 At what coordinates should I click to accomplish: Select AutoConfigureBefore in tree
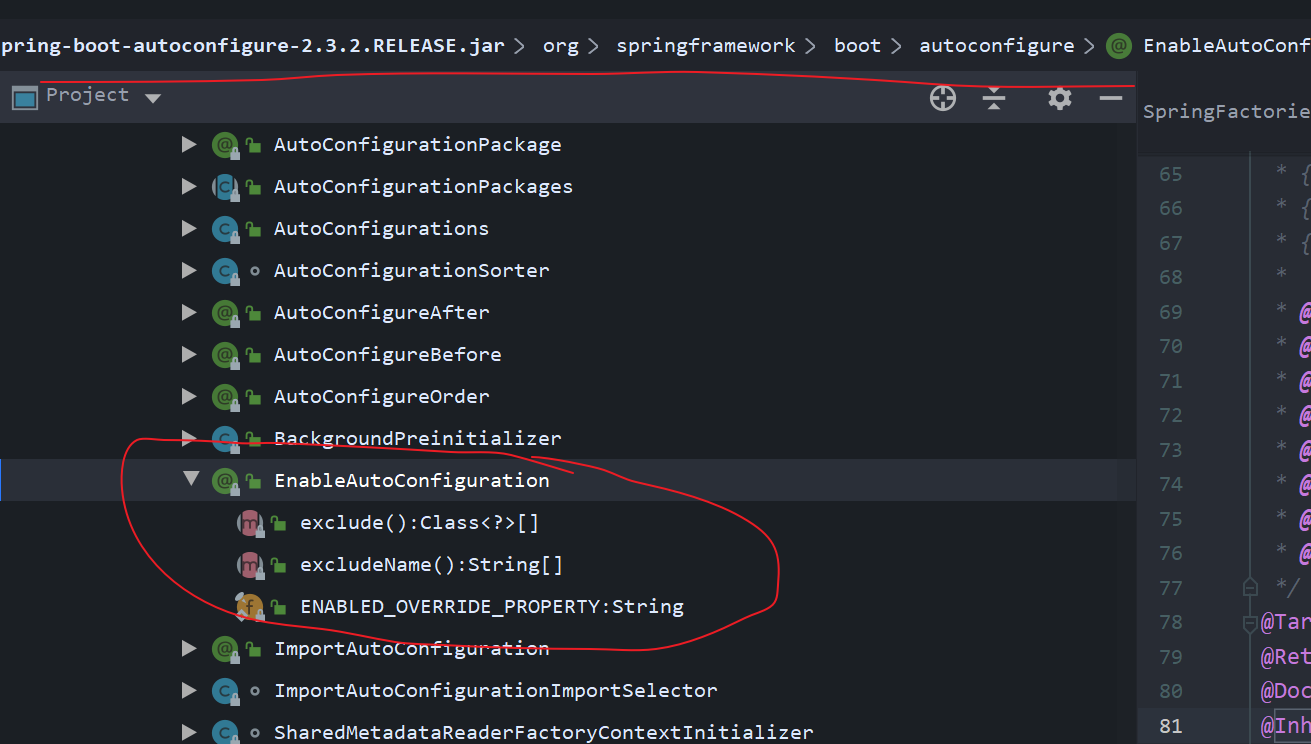coord(388,355)
